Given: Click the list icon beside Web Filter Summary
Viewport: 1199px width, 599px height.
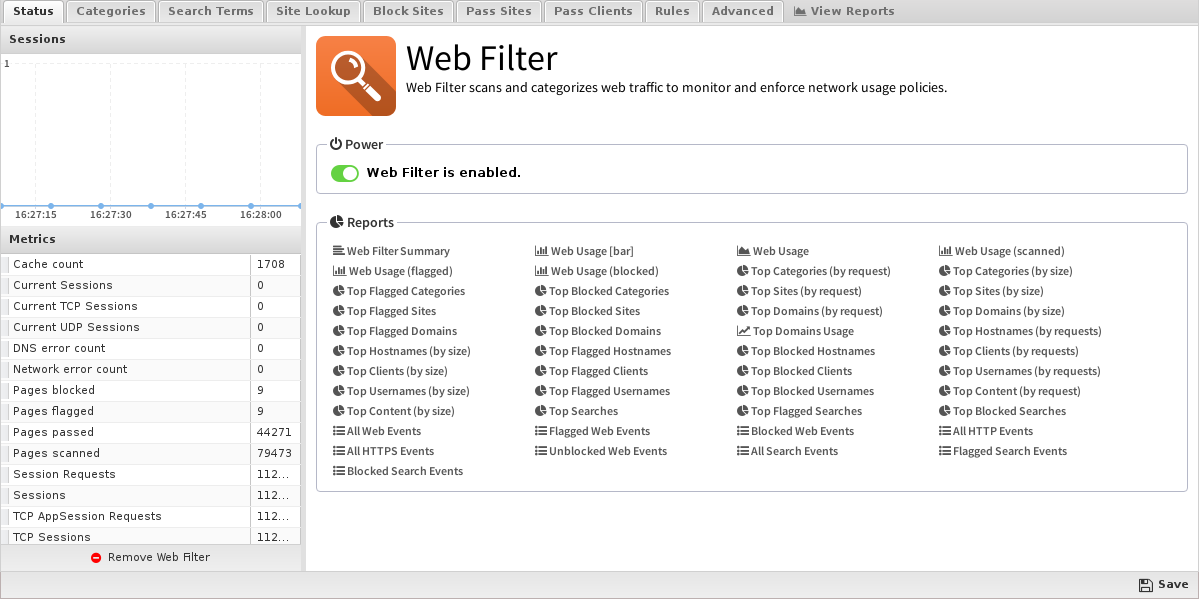Looking at the screenshot, I should [x=339, y=251].
